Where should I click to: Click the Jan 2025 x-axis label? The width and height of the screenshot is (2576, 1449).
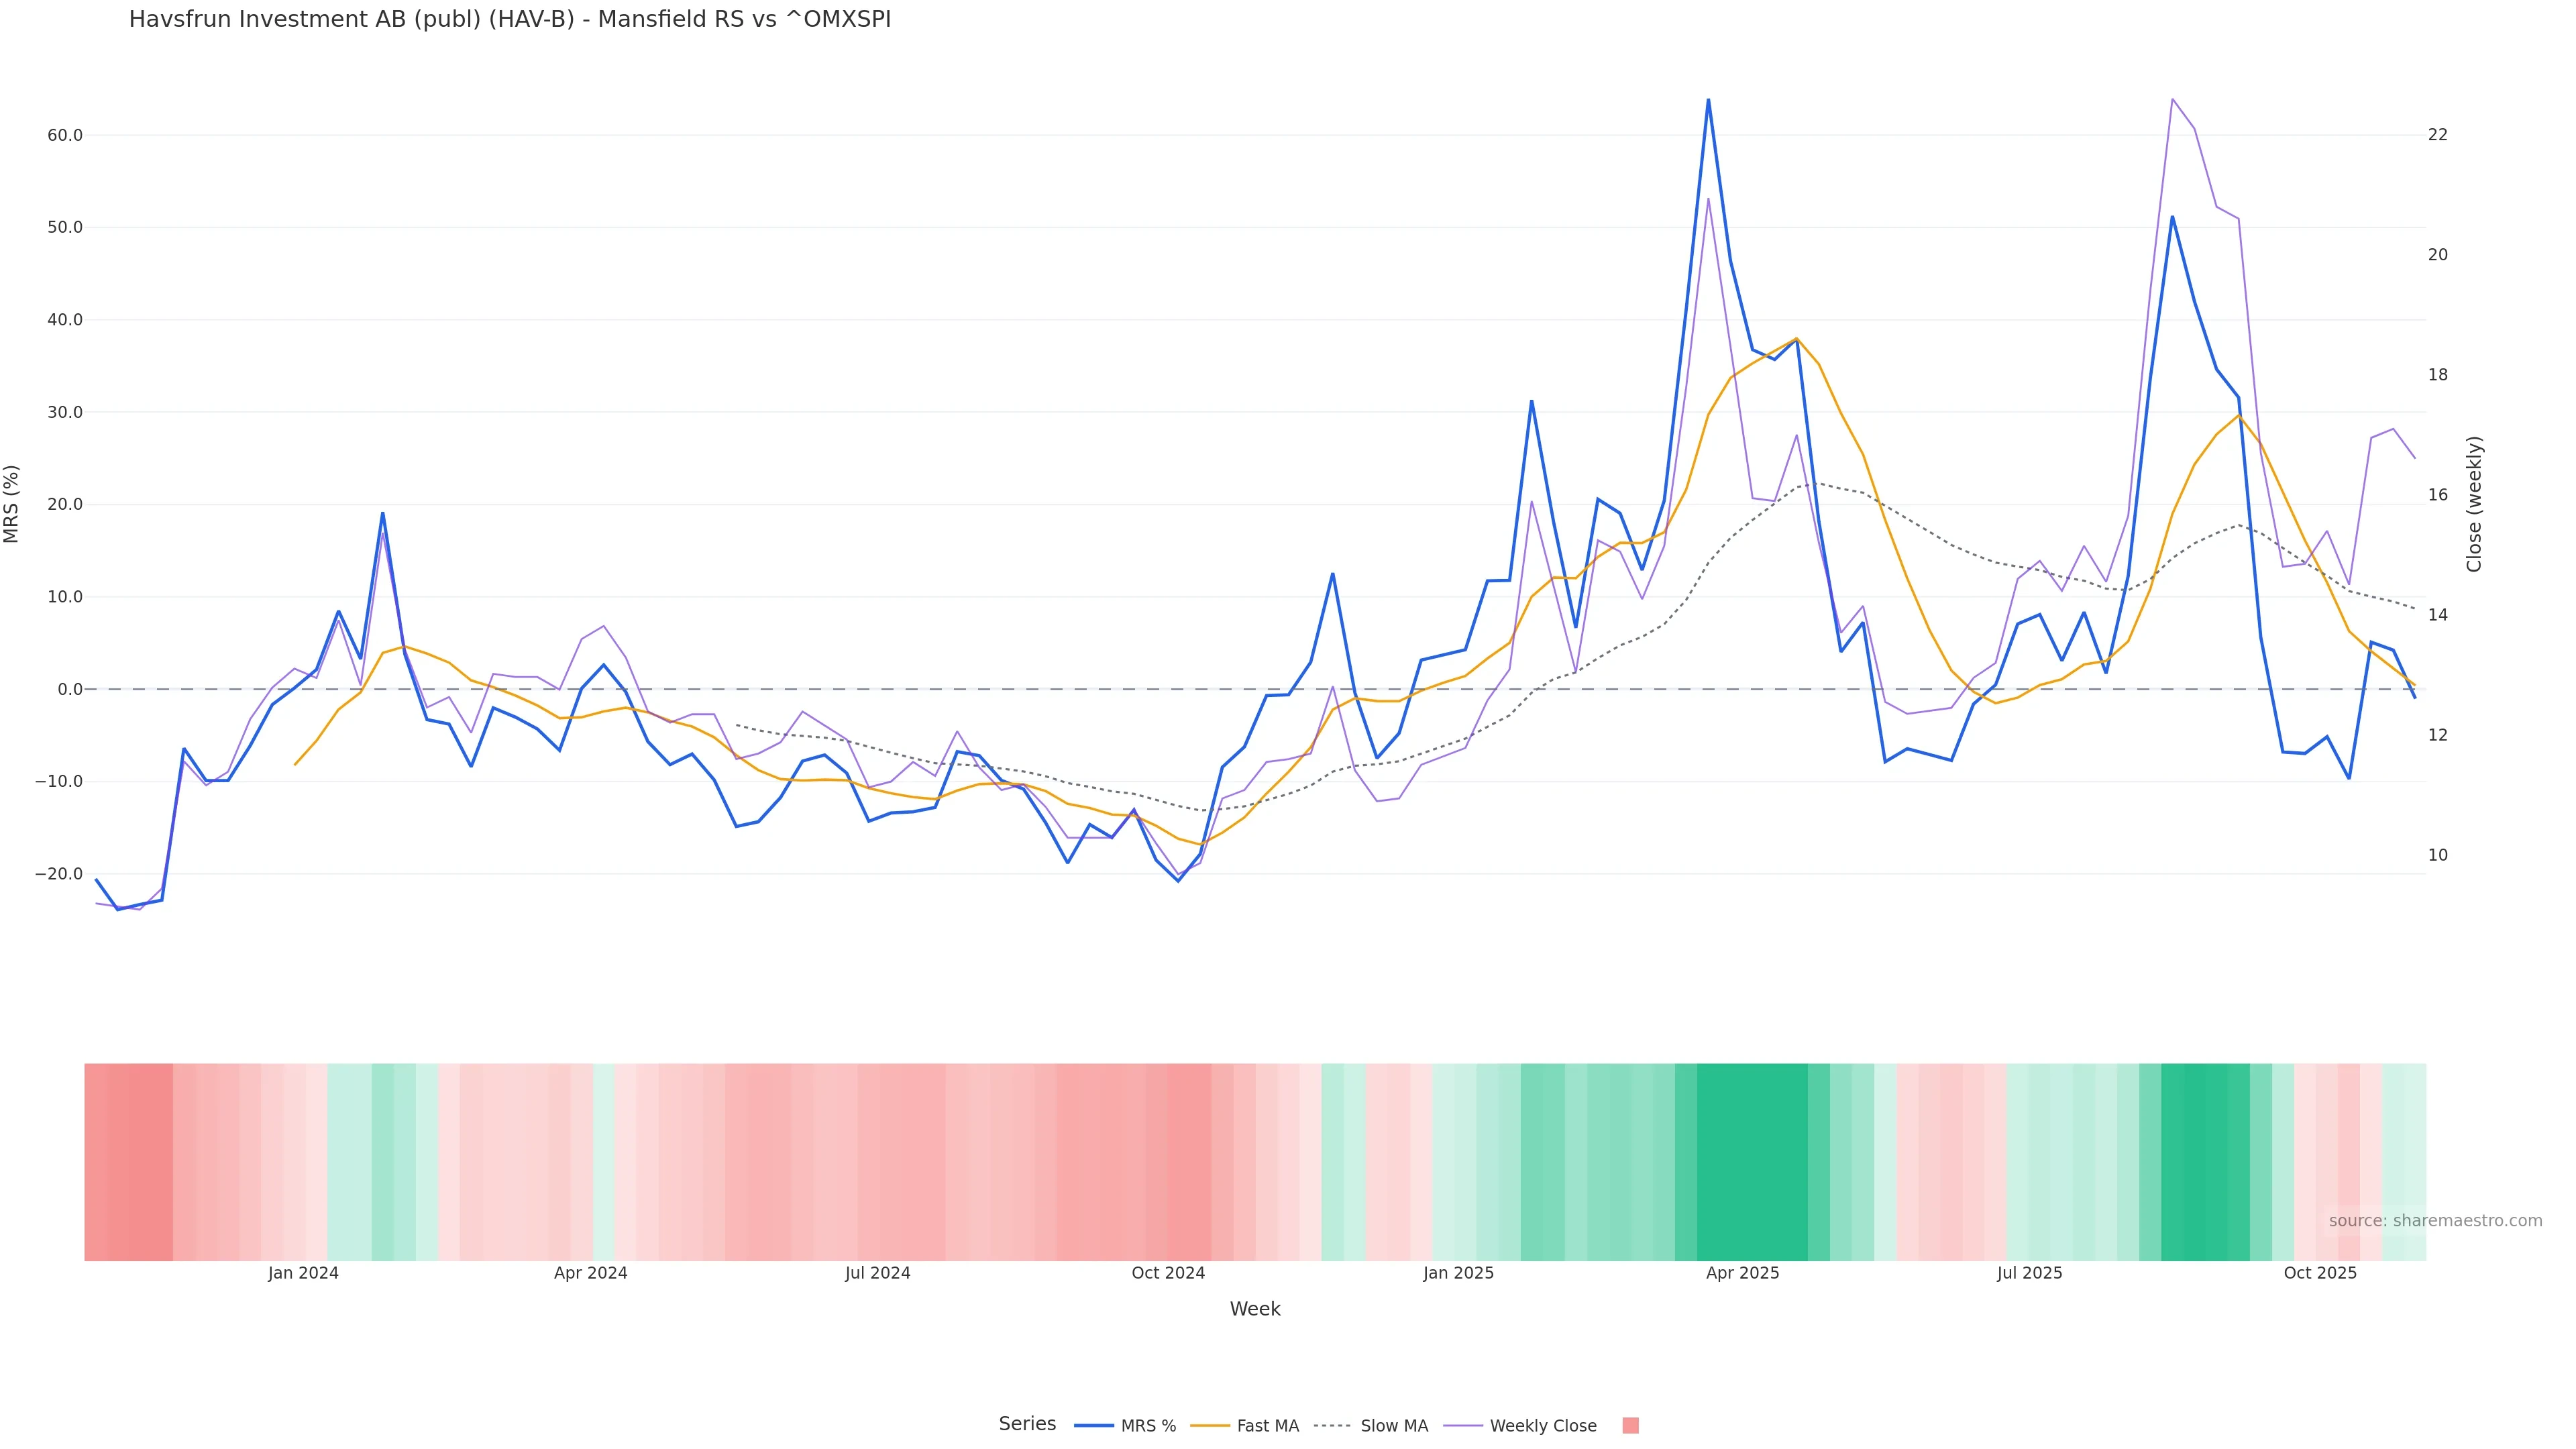click(x=1458, y=1273)
